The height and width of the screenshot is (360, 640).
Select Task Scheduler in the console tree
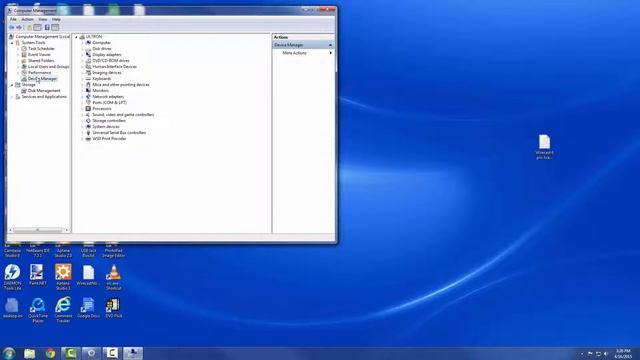coord(41,49)
